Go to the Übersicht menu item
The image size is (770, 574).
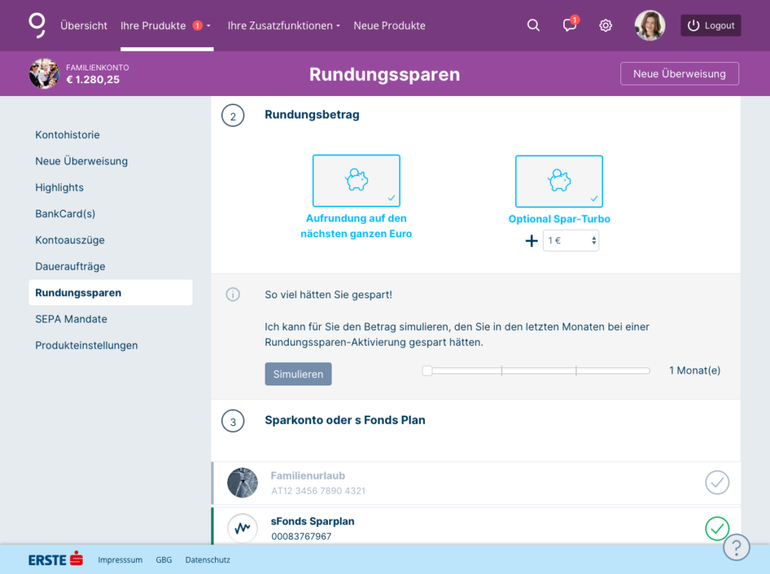point(83,26)
